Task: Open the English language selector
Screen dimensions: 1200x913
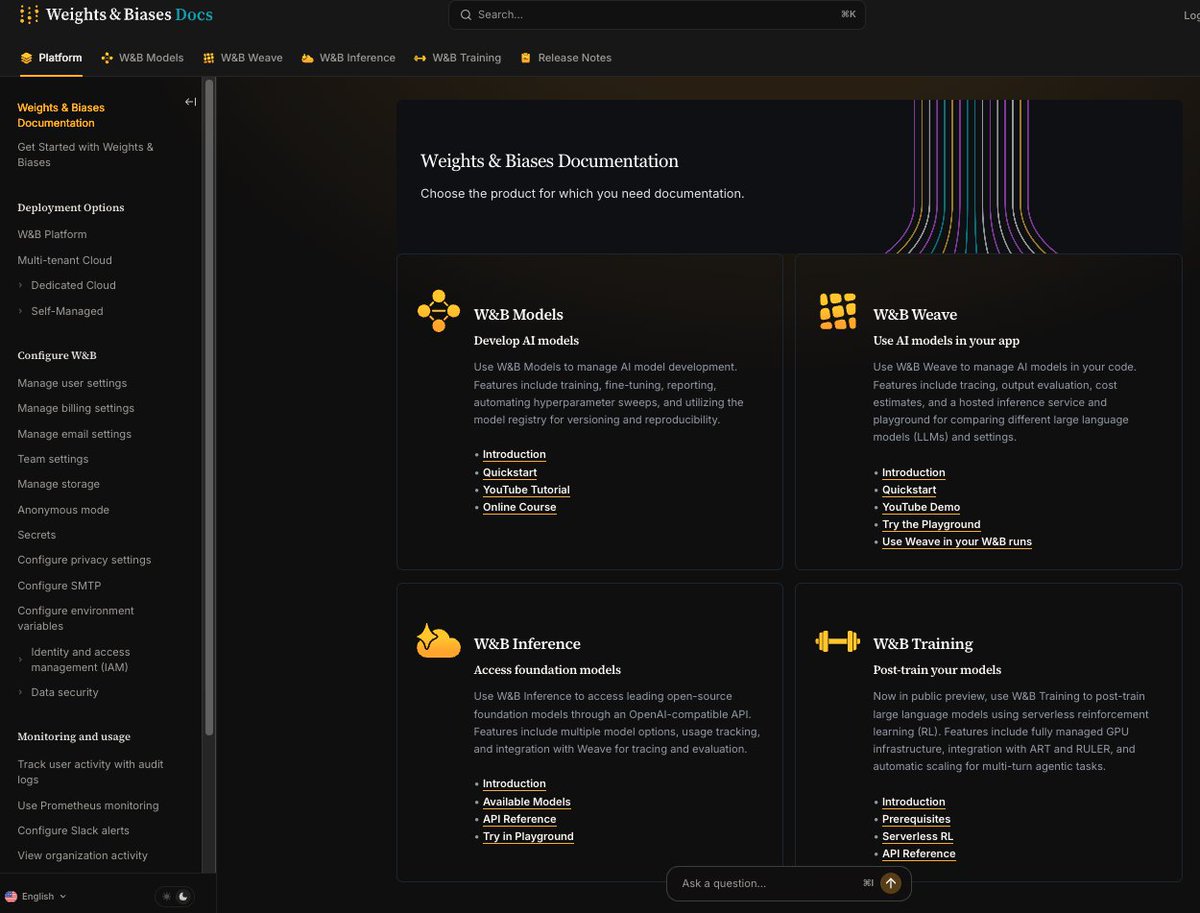Action: [x=36, y=897]
